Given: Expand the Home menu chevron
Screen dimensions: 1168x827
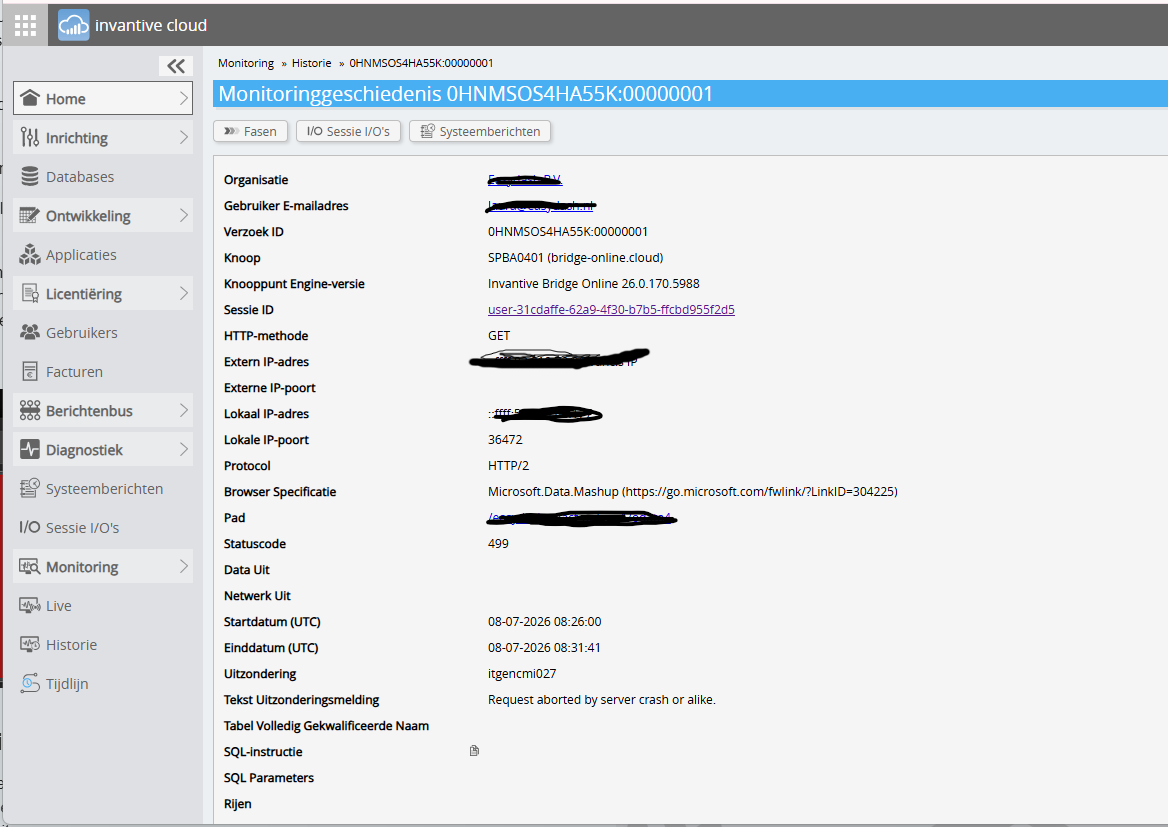Looking at the screenshot, I should (183, 98).
